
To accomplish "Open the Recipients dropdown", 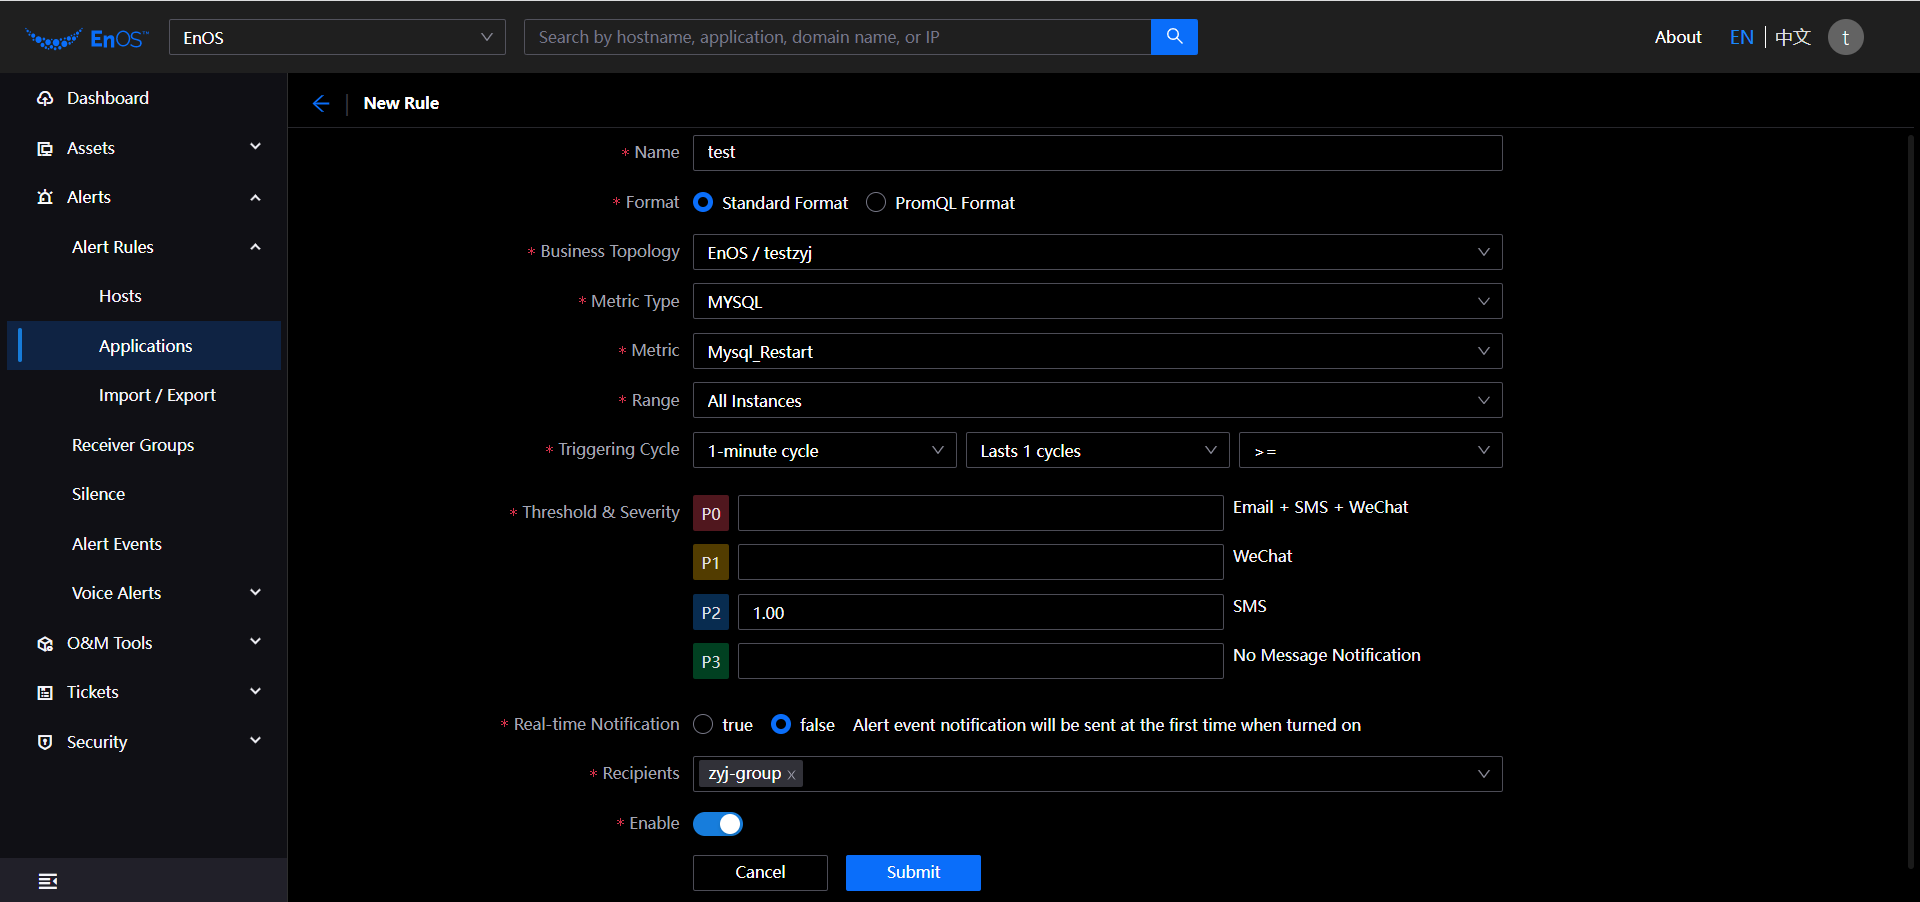I will [x=1097, y=774].
